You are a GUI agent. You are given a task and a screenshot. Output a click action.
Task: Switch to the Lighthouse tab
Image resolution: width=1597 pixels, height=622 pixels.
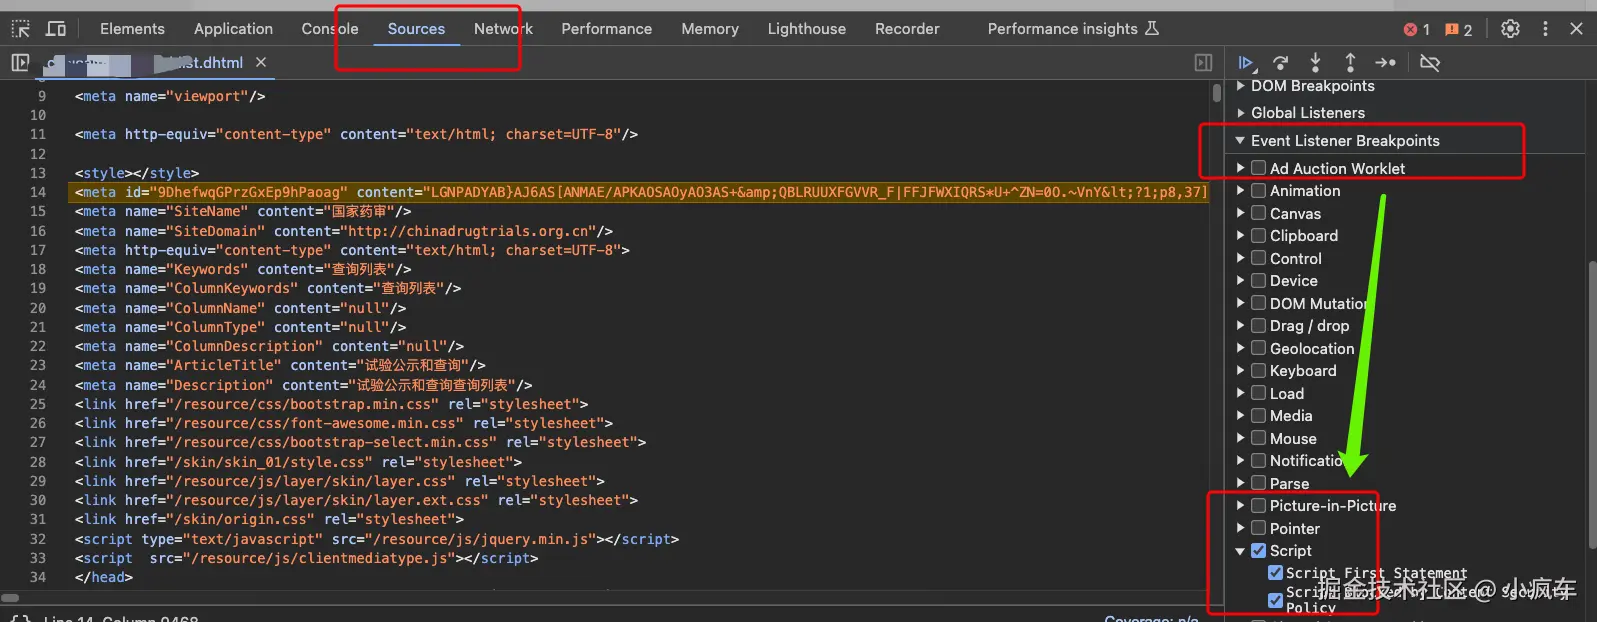(806, 29)
